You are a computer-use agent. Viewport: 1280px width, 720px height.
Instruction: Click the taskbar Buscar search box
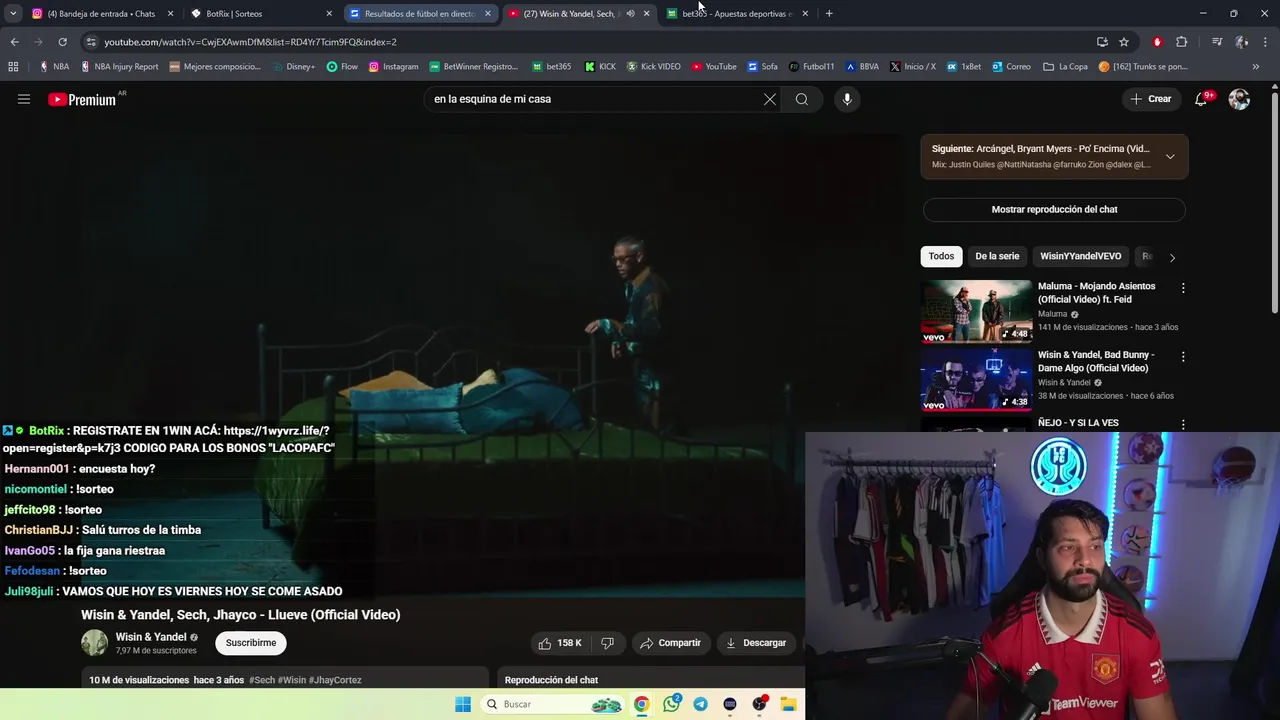pos(553,704)
